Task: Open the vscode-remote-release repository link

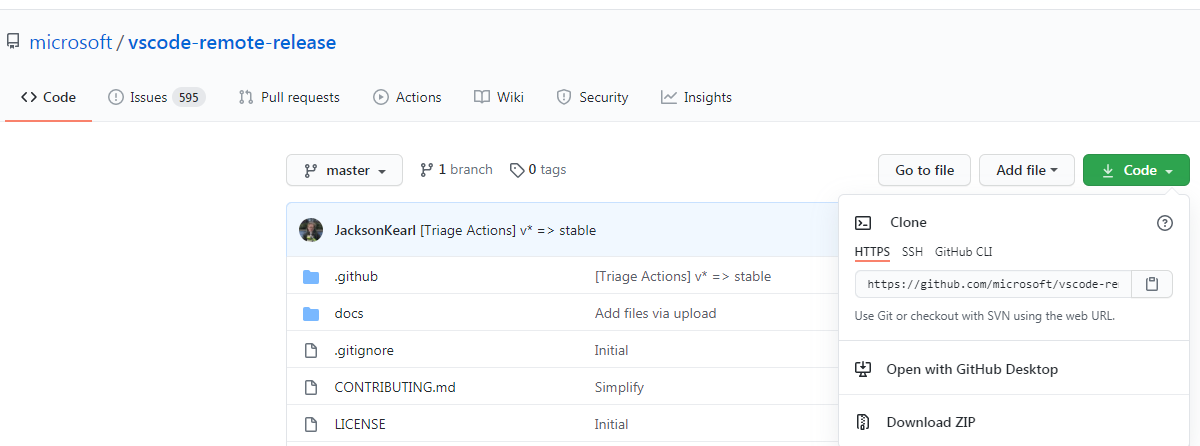Action: (x=232, y=42)
